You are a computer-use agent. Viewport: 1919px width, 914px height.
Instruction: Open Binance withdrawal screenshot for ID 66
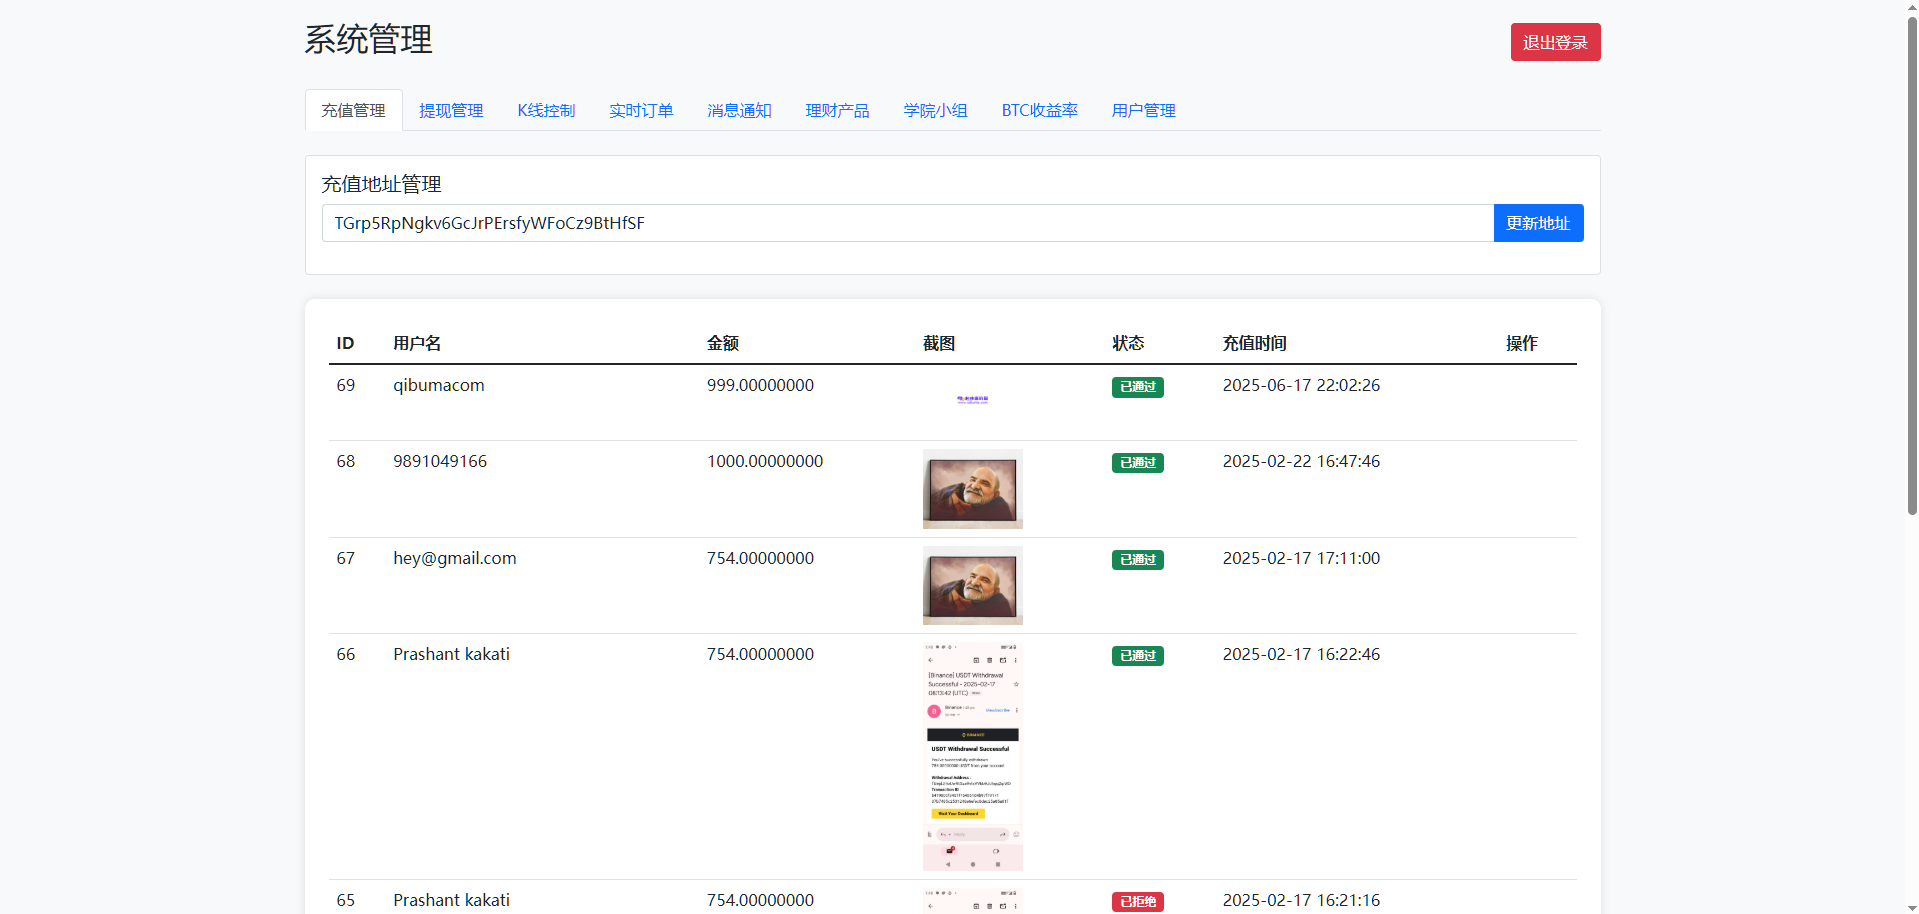972,756
